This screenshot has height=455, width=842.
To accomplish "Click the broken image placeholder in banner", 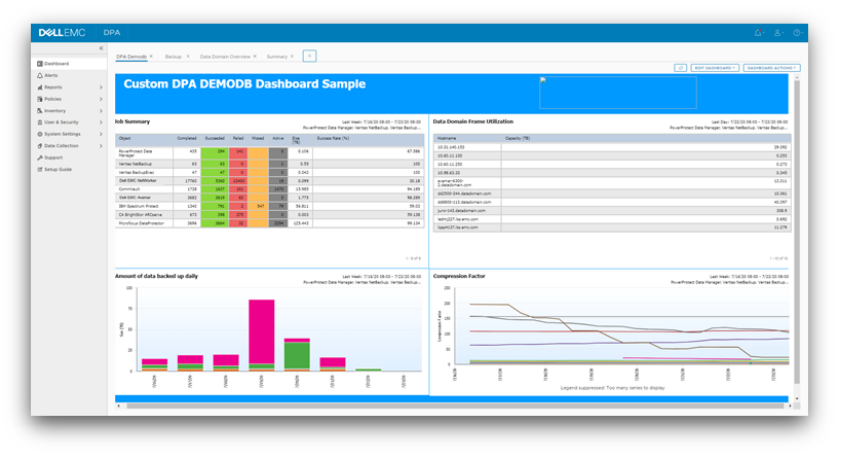I will coord(618,92).
